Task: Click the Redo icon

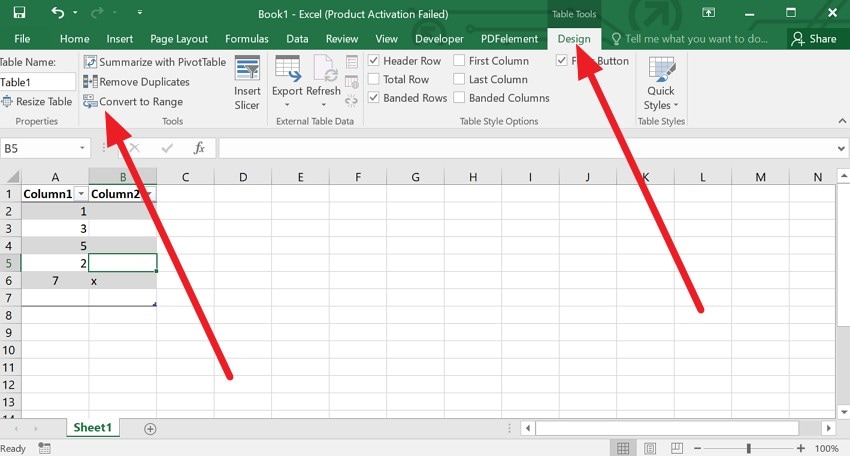Action: (x=97, y=12)
